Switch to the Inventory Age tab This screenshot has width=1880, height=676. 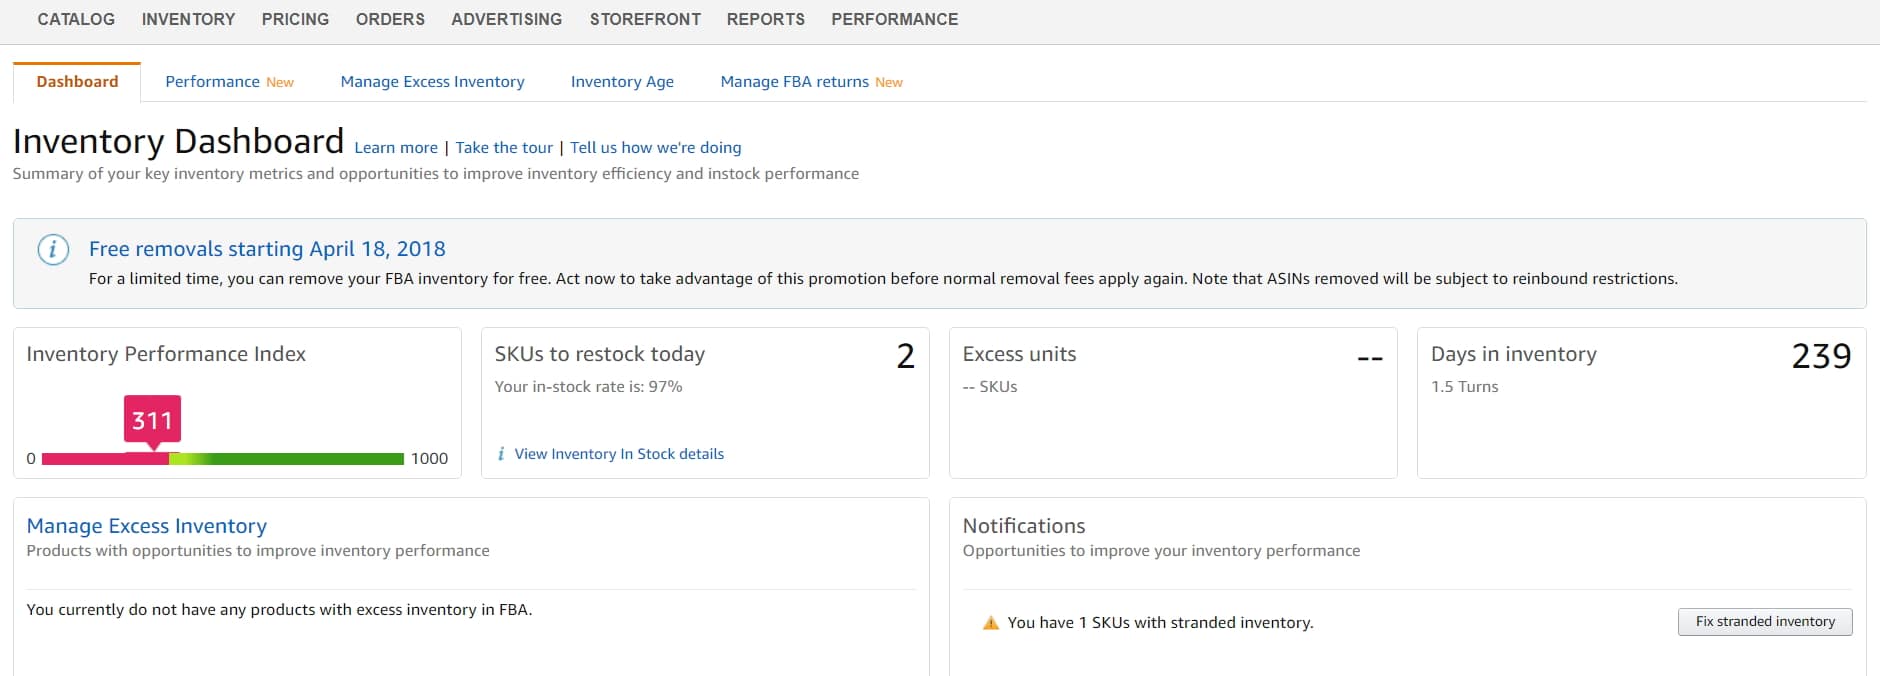click(x=622, y=82)
